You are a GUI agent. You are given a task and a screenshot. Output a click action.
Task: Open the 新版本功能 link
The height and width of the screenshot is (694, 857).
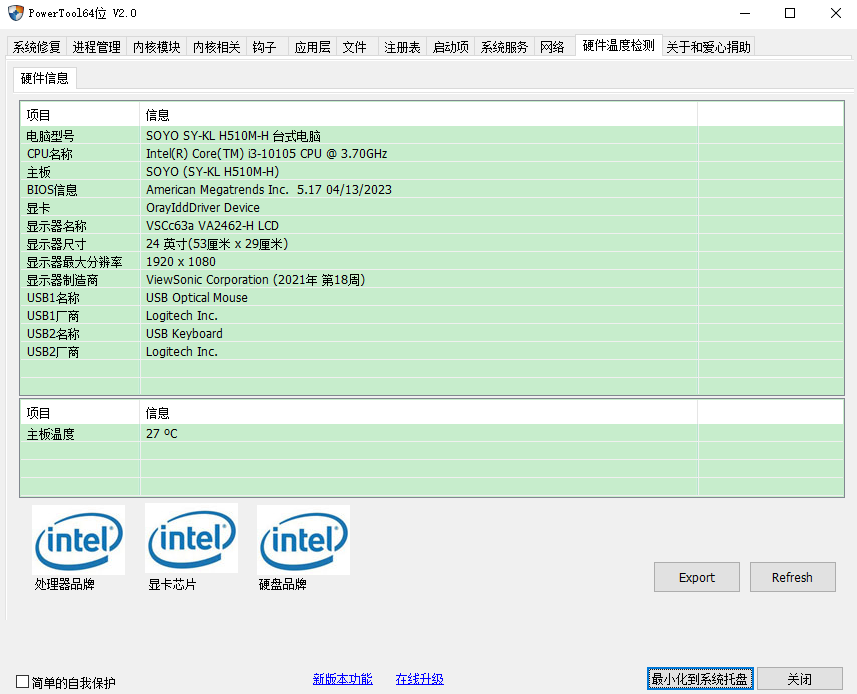[342, 679]
